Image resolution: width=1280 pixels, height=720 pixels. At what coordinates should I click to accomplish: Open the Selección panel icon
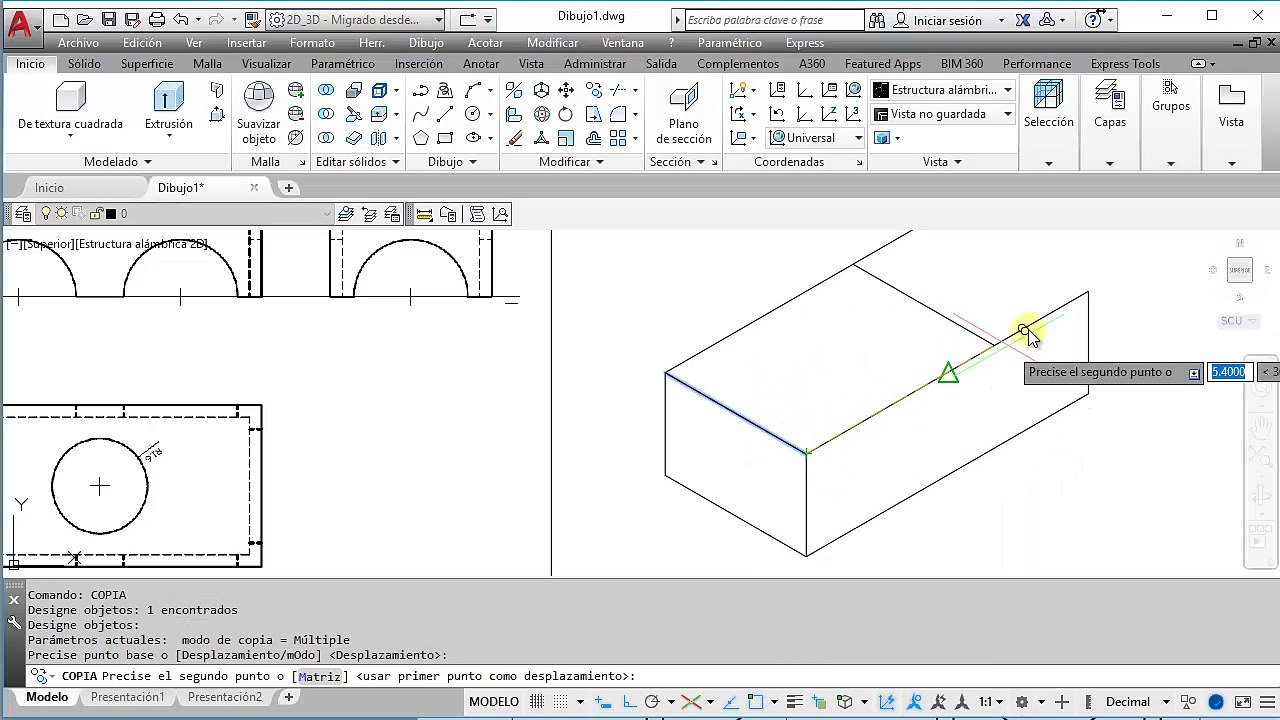[1048, 105]
